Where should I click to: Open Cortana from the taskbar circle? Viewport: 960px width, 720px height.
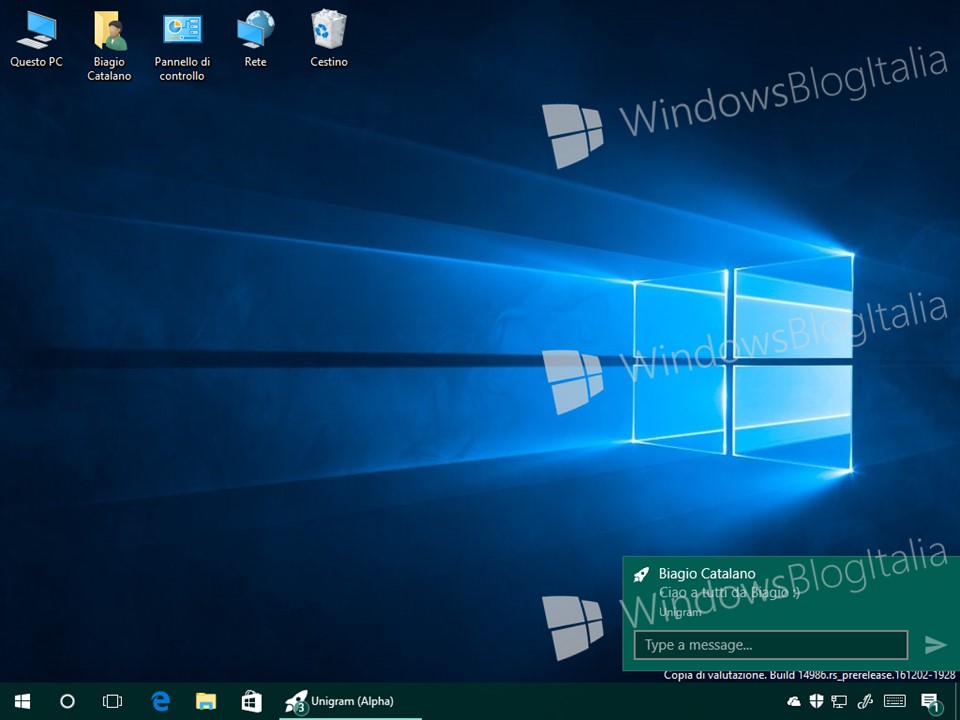[x=67, y=701]
